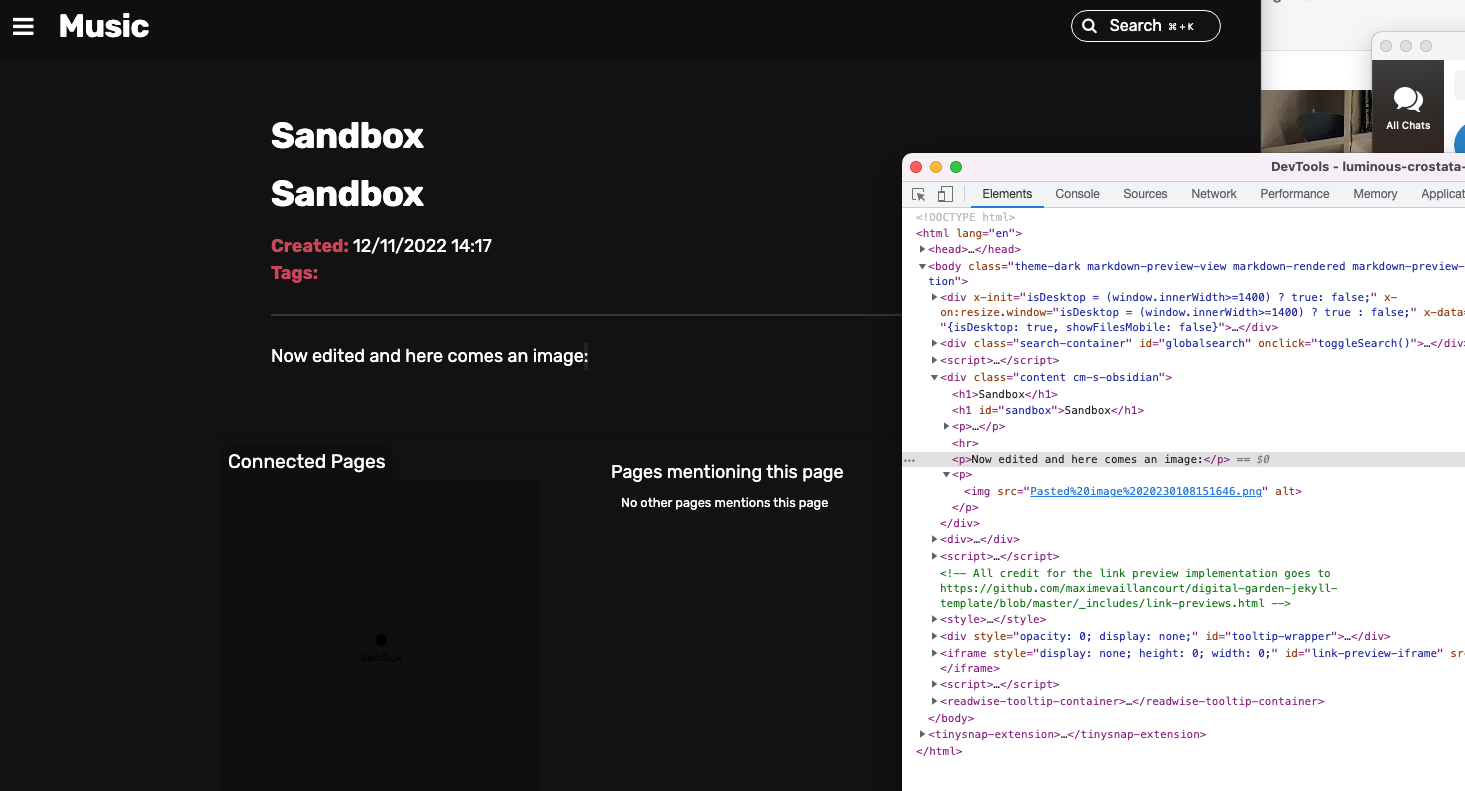This screenshot has width=1465, height=791.
Task: Select the inspect element tool in DevTools
Action: [918, 193]
